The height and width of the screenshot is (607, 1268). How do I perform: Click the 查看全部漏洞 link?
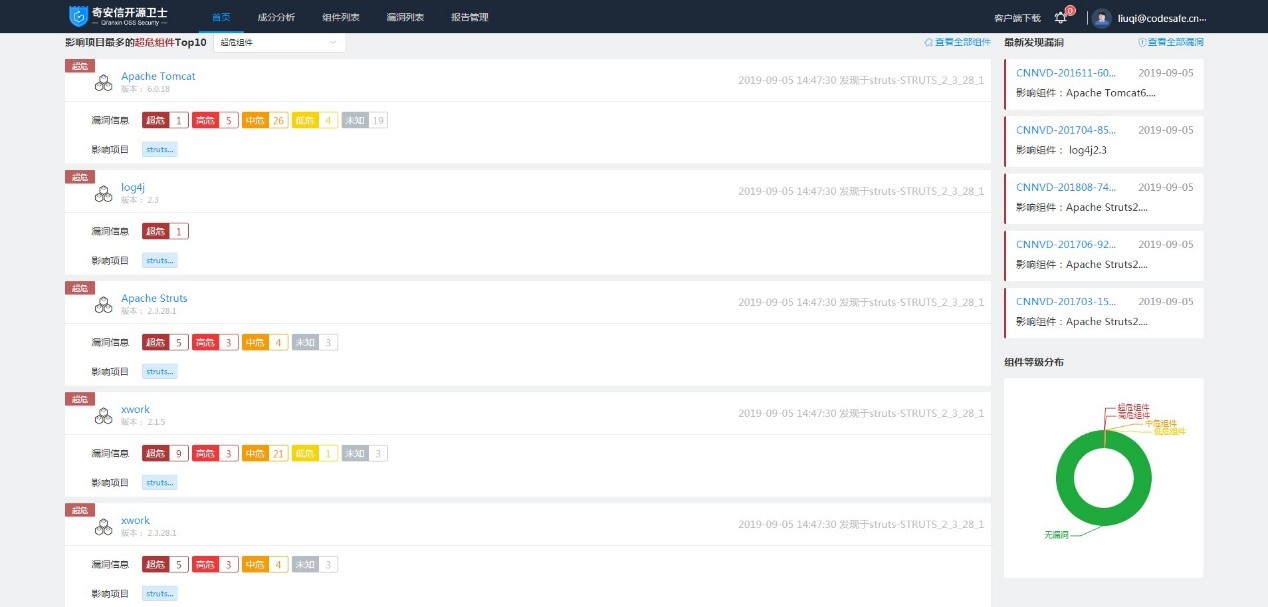click(1171, 43)
